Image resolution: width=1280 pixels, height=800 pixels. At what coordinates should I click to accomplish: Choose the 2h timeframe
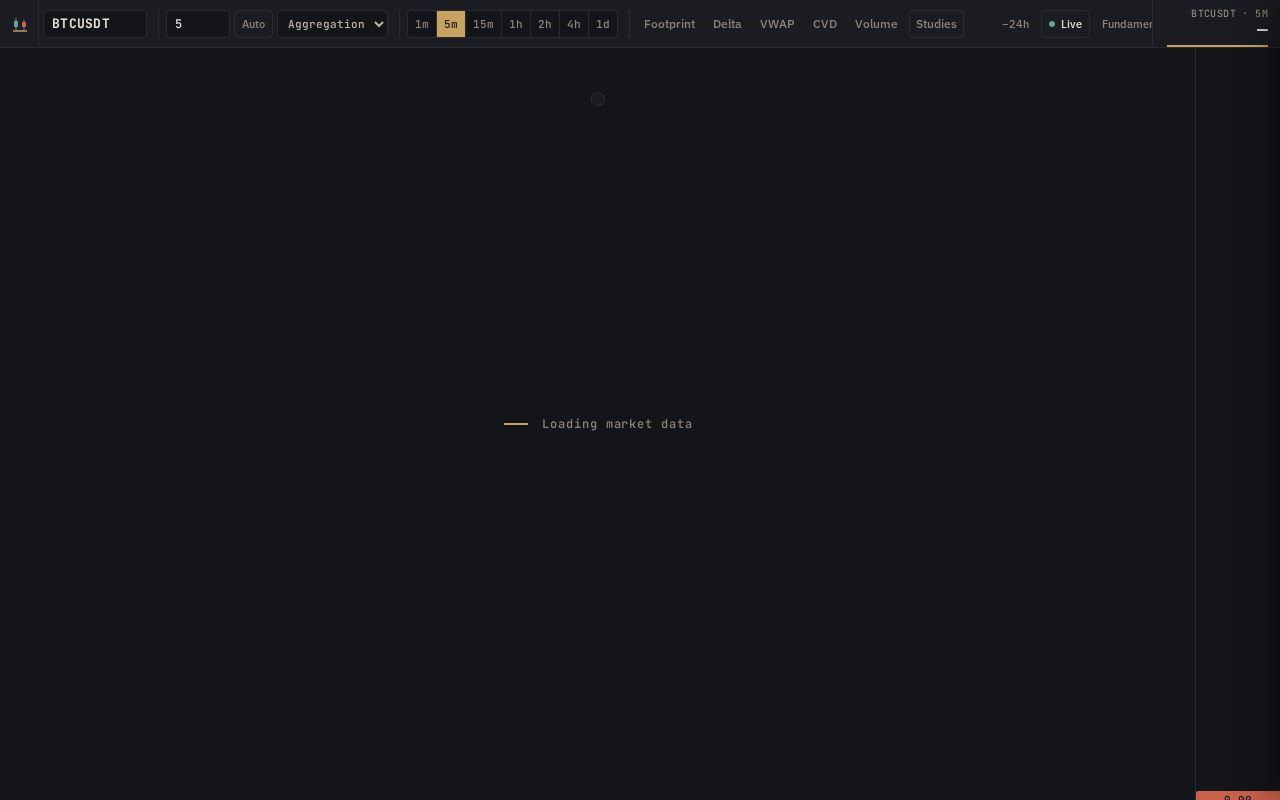545,24
